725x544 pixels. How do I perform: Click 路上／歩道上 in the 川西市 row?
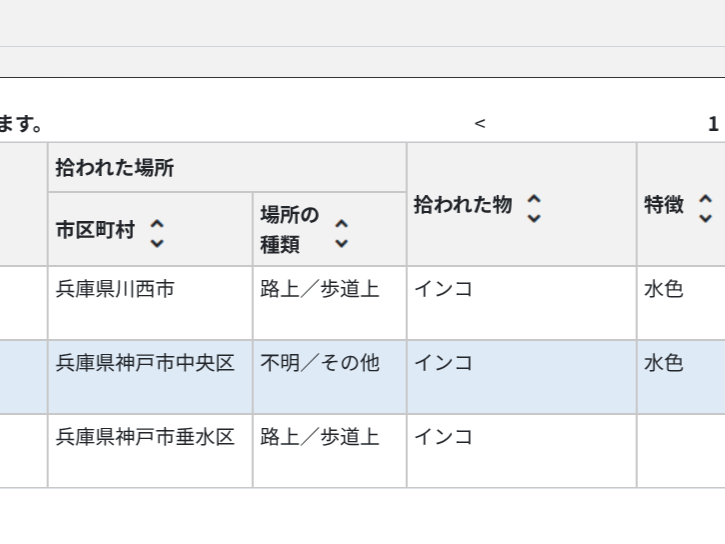coord(320,290)
